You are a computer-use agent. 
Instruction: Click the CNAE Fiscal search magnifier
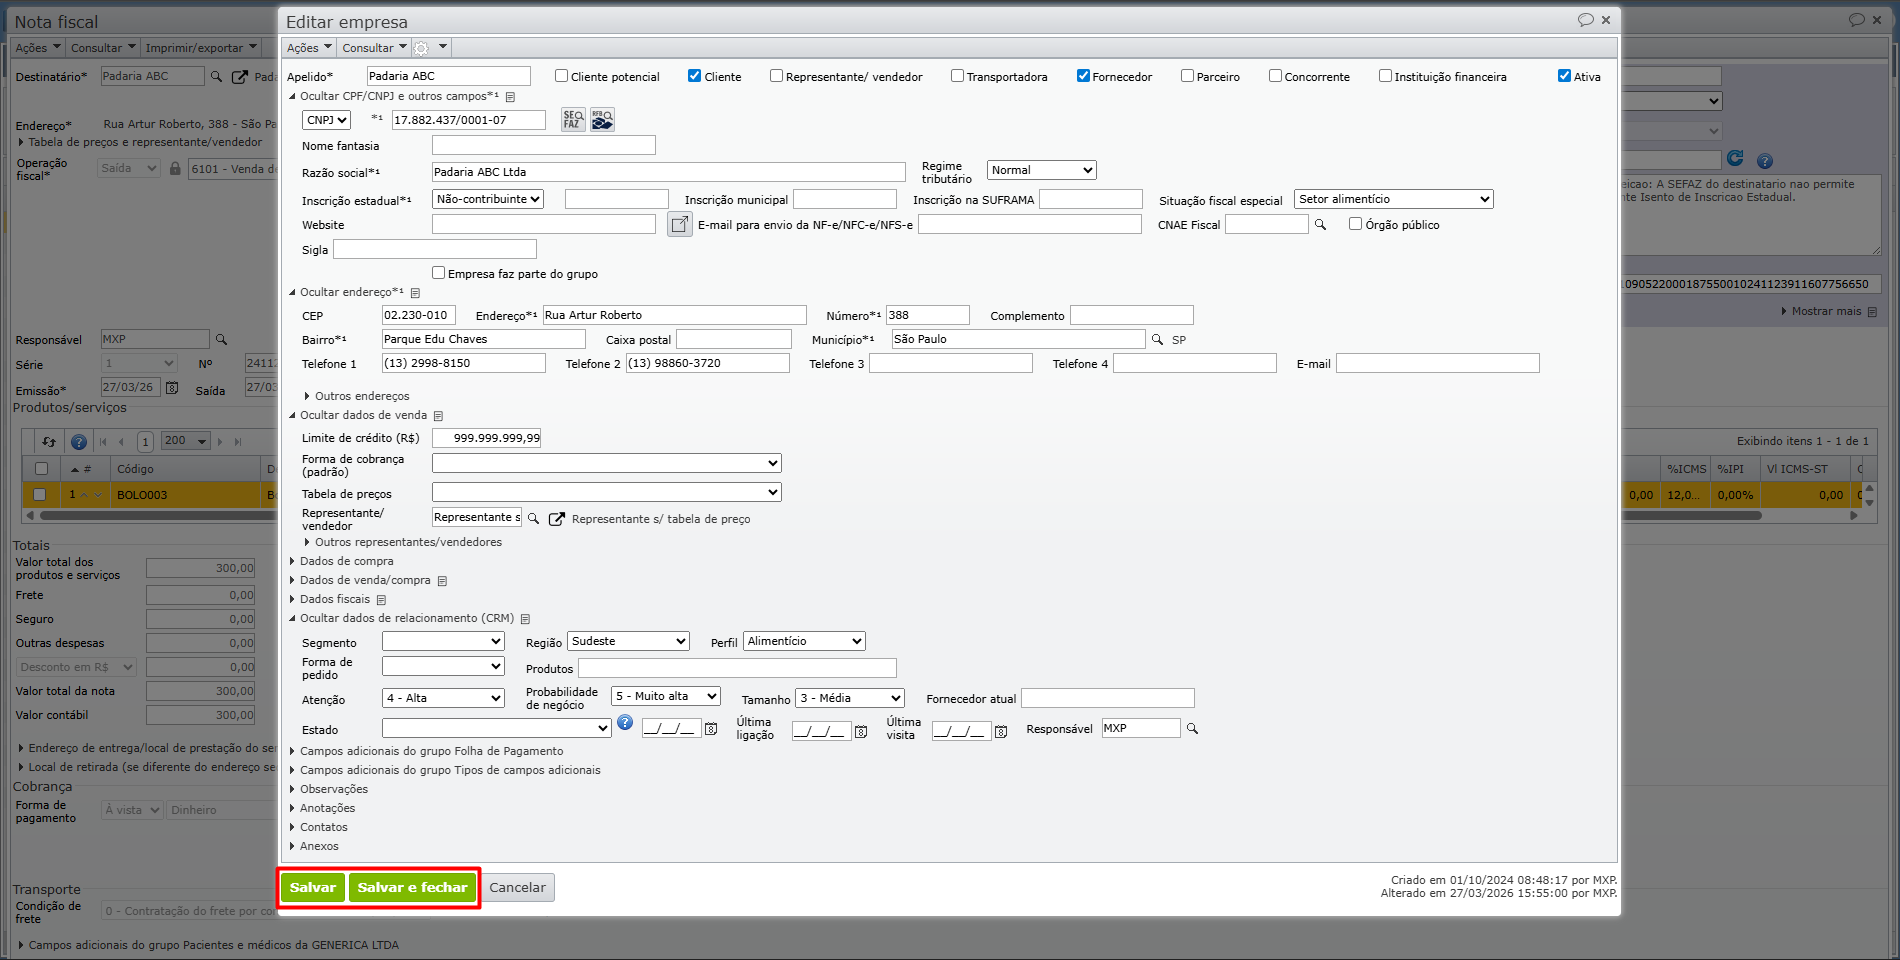pyautogui.click(x=1320, y=225)
